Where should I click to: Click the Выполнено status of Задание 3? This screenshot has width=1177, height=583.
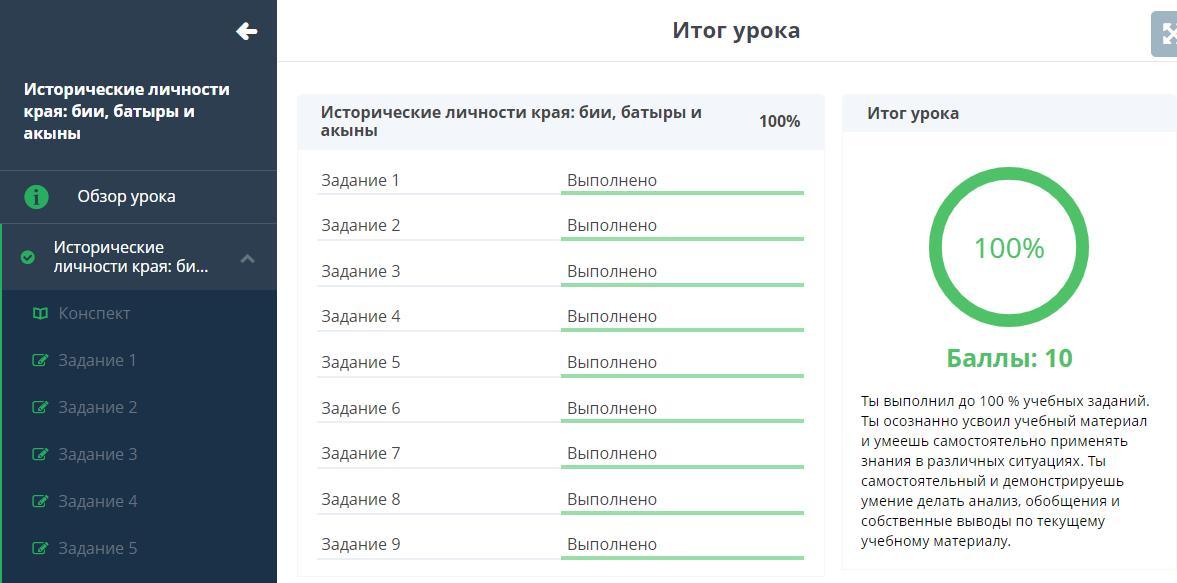612,271
